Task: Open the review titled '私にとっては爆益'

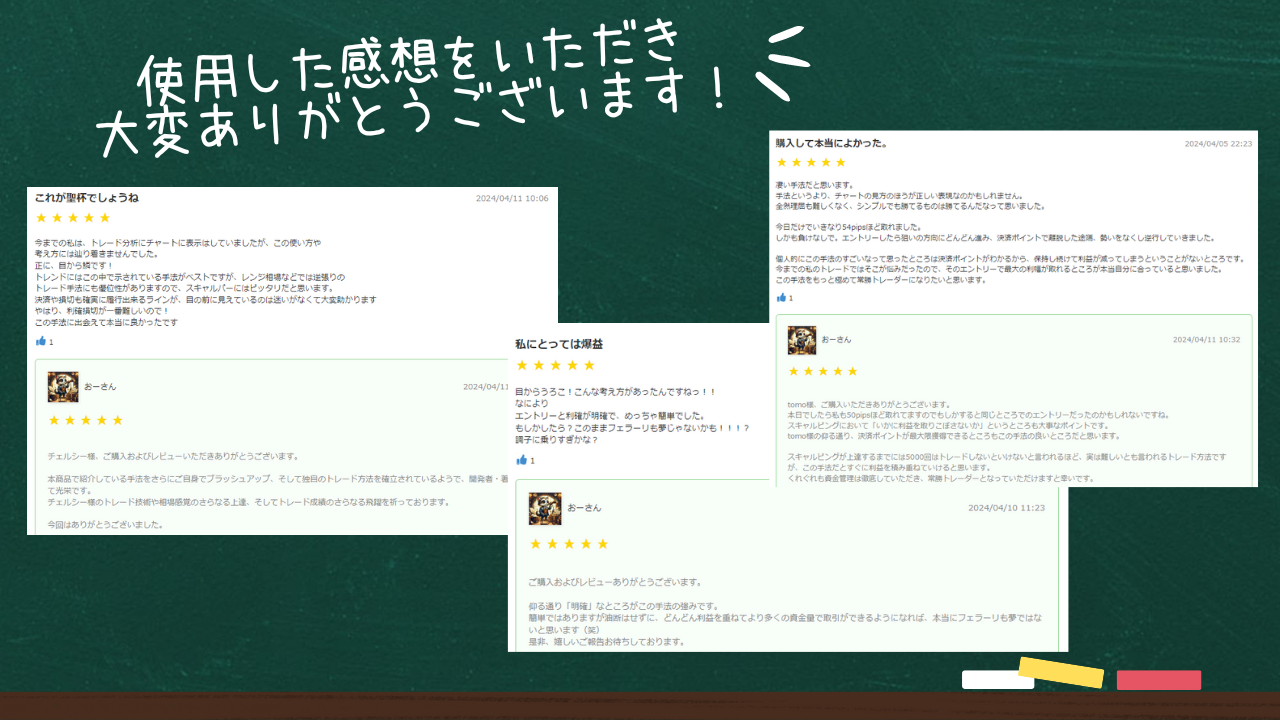Action: coord(559,344)
